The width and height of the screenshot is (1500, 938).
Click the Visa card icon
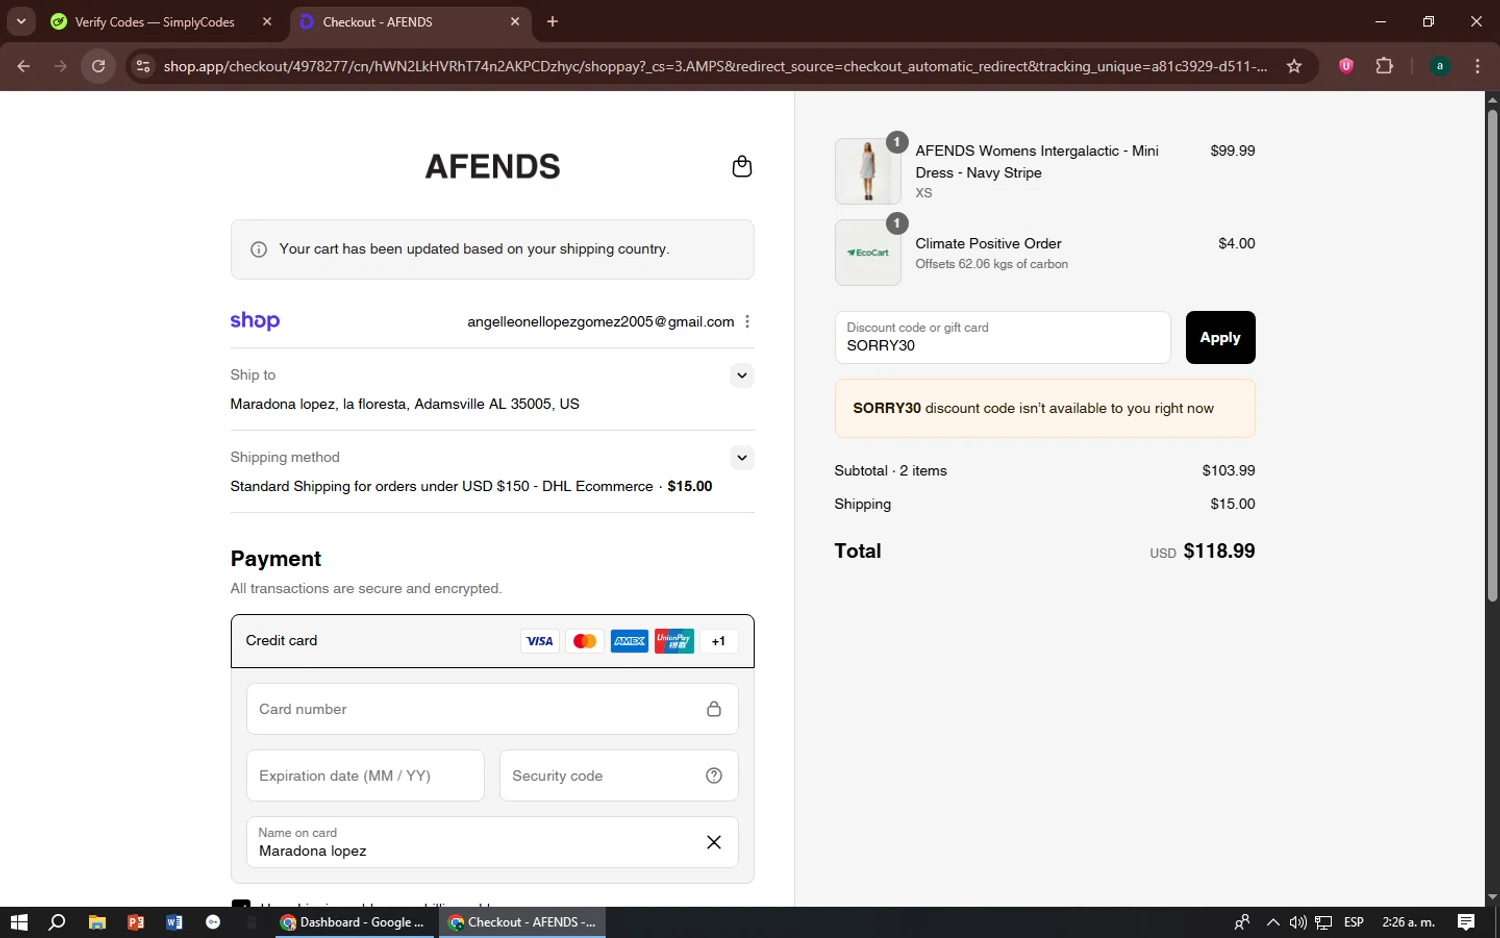point(539,641)
